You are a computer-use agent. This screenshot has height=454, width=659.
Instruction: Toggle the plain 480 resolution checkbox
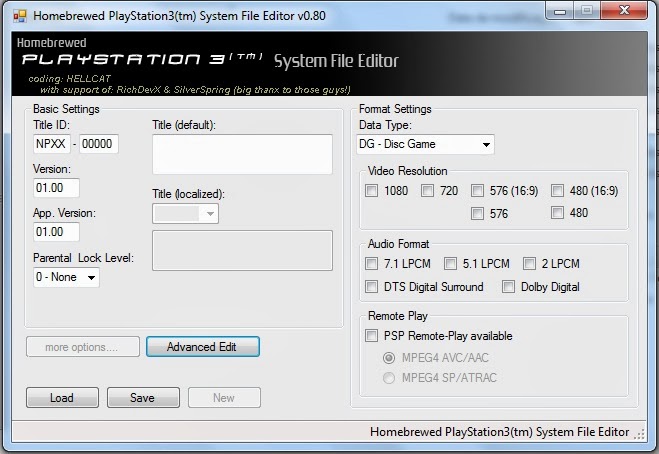coord(557,212)
